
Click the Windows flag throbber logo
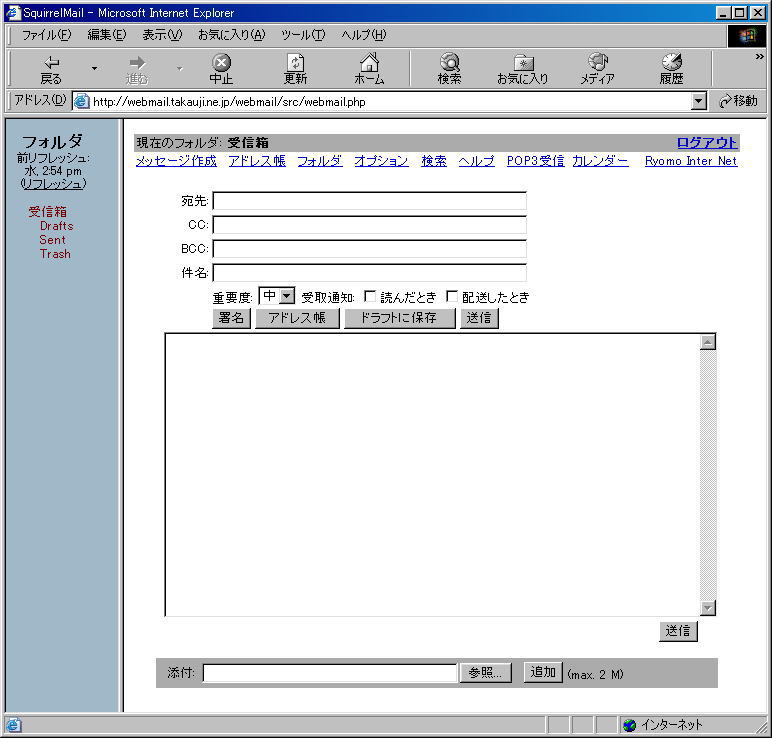click(747, 35)
